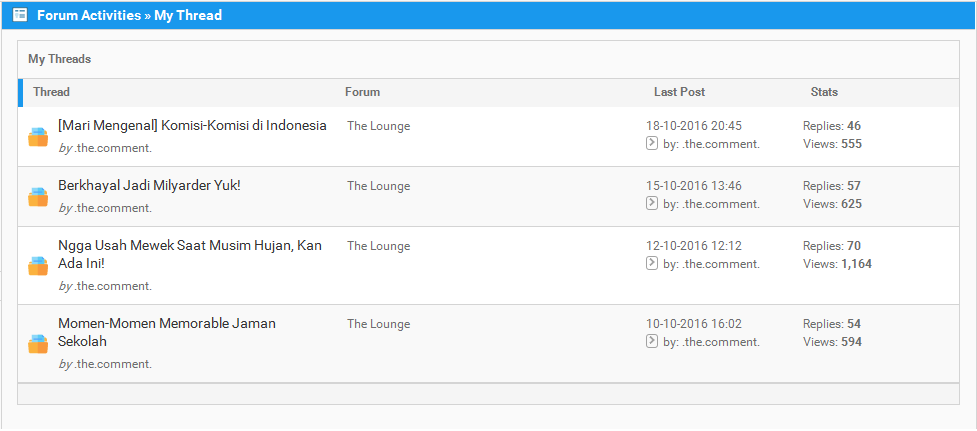Go to last post arrow dated 10-10-2016
This screenshot has height=431, width=977.
652,341
